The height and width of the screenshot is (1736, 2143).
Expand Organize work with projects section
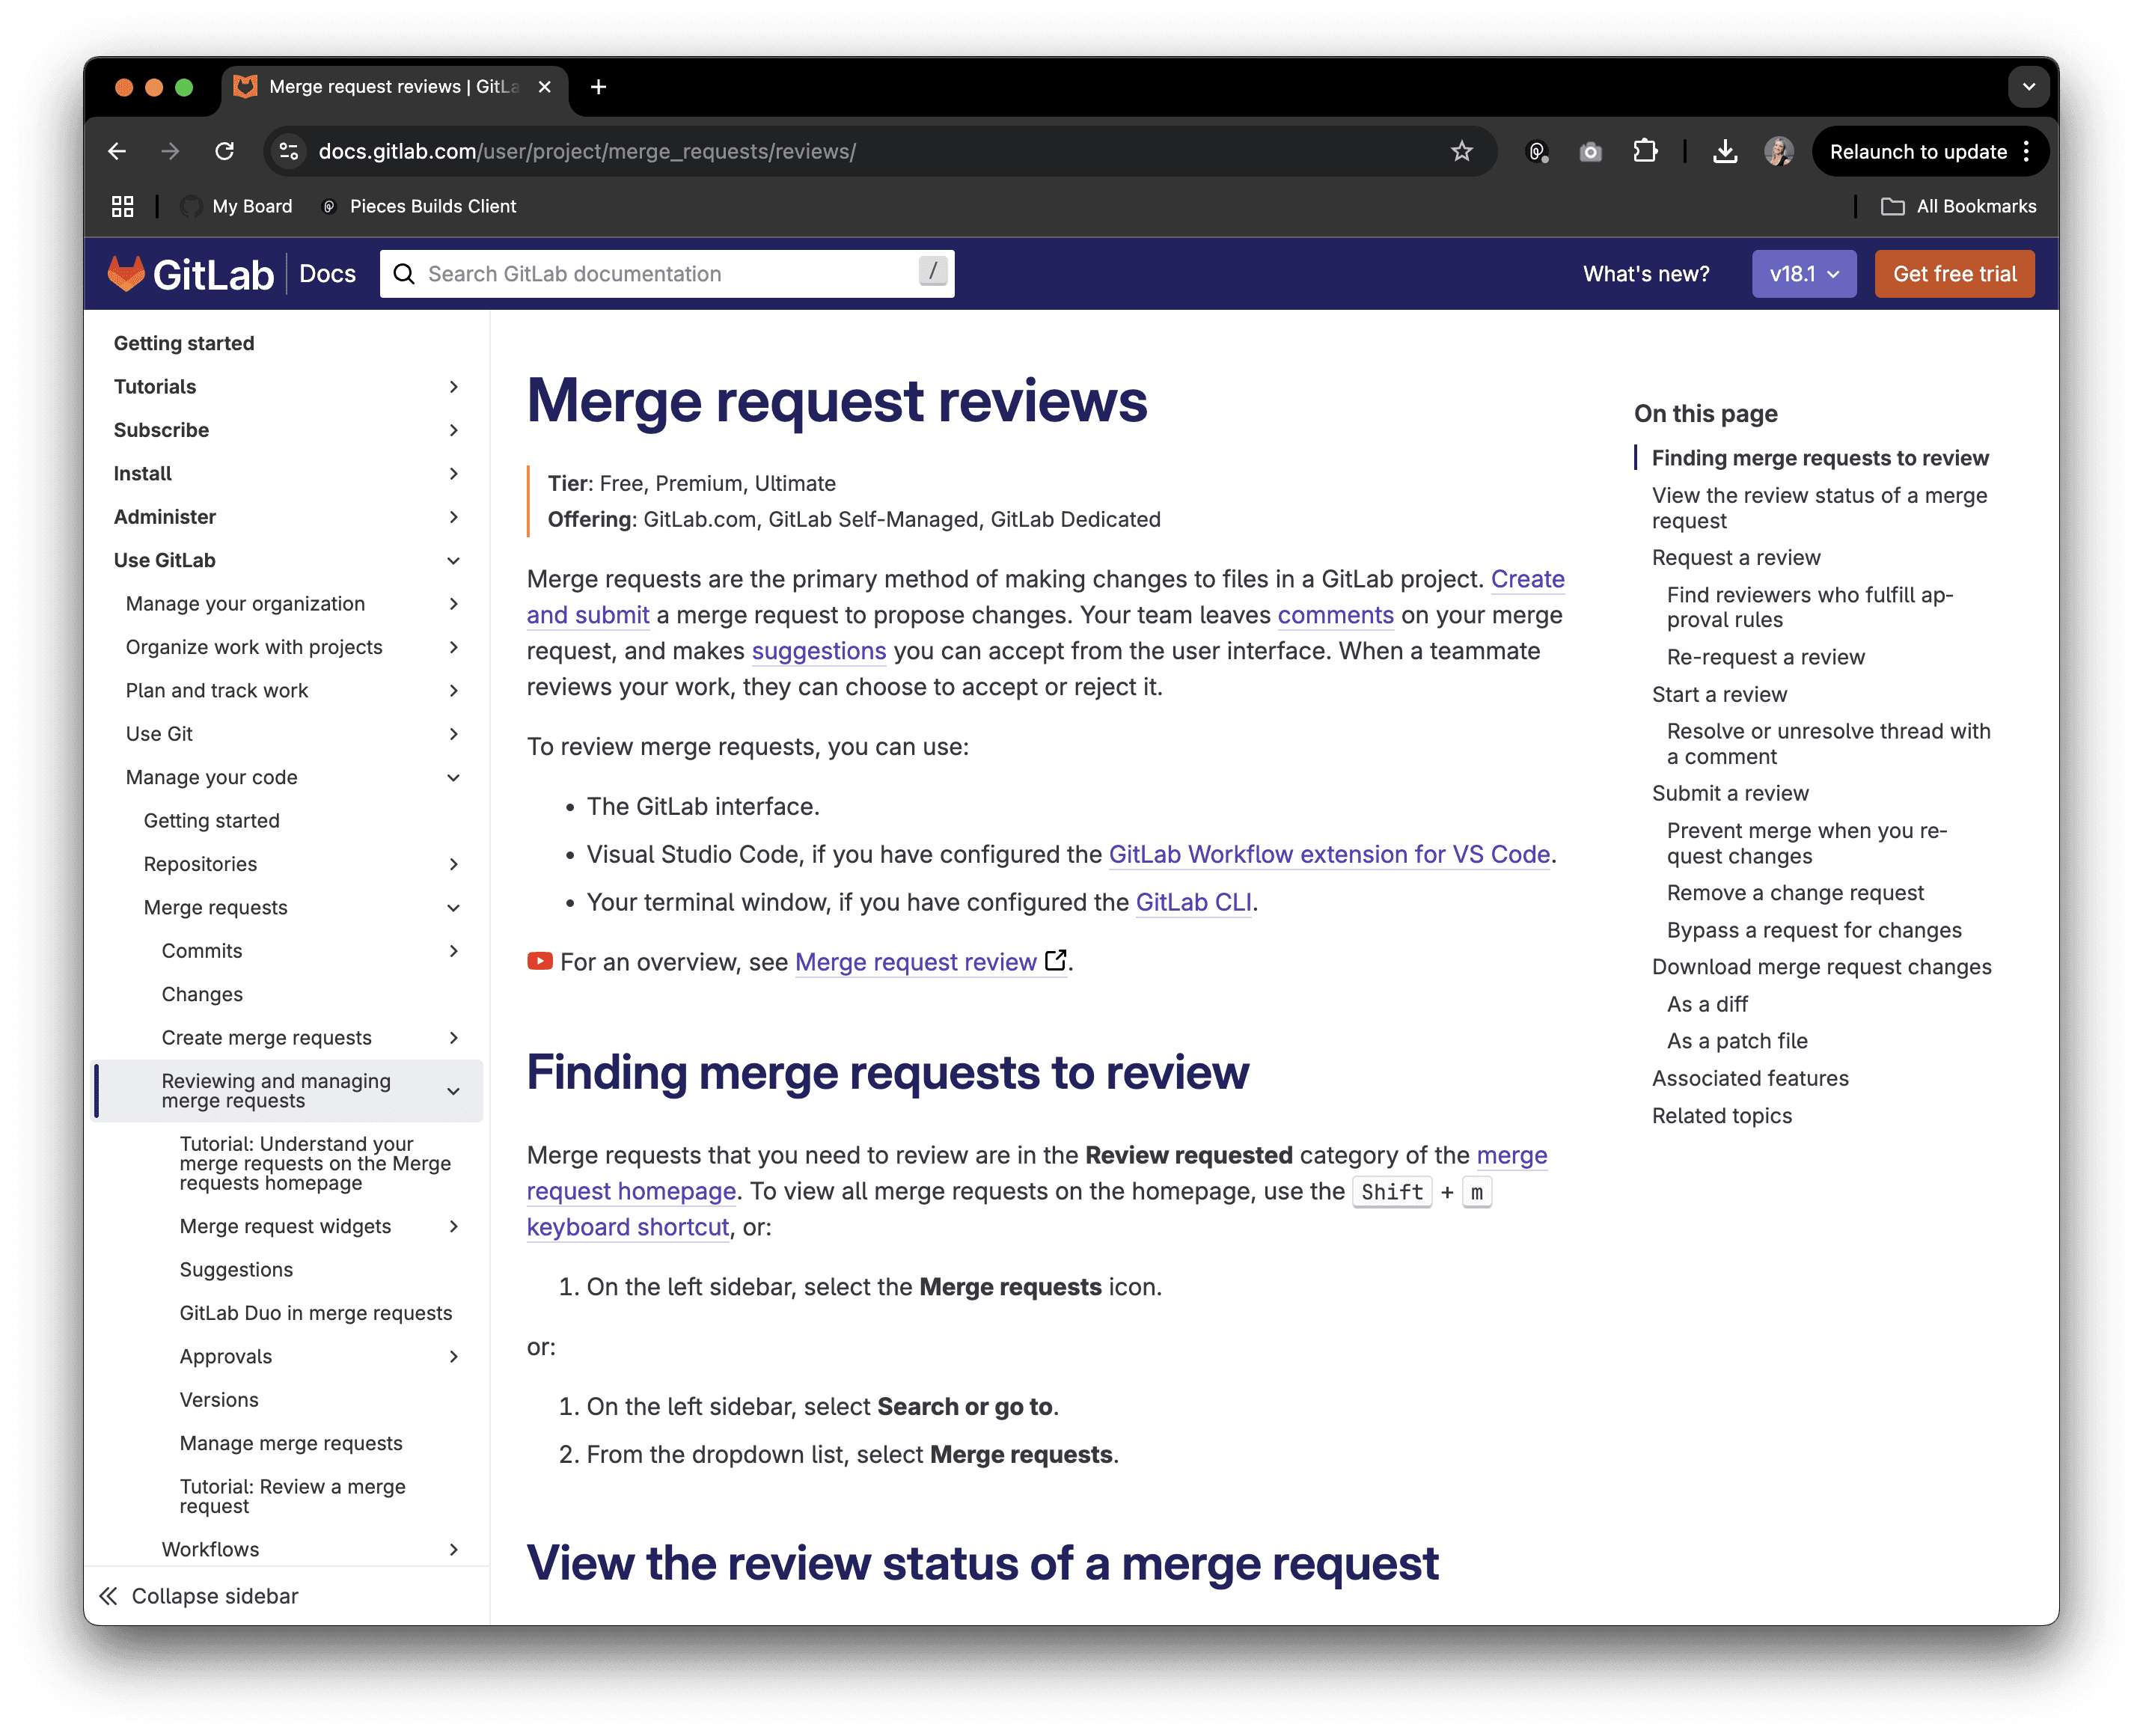[454, 647]
